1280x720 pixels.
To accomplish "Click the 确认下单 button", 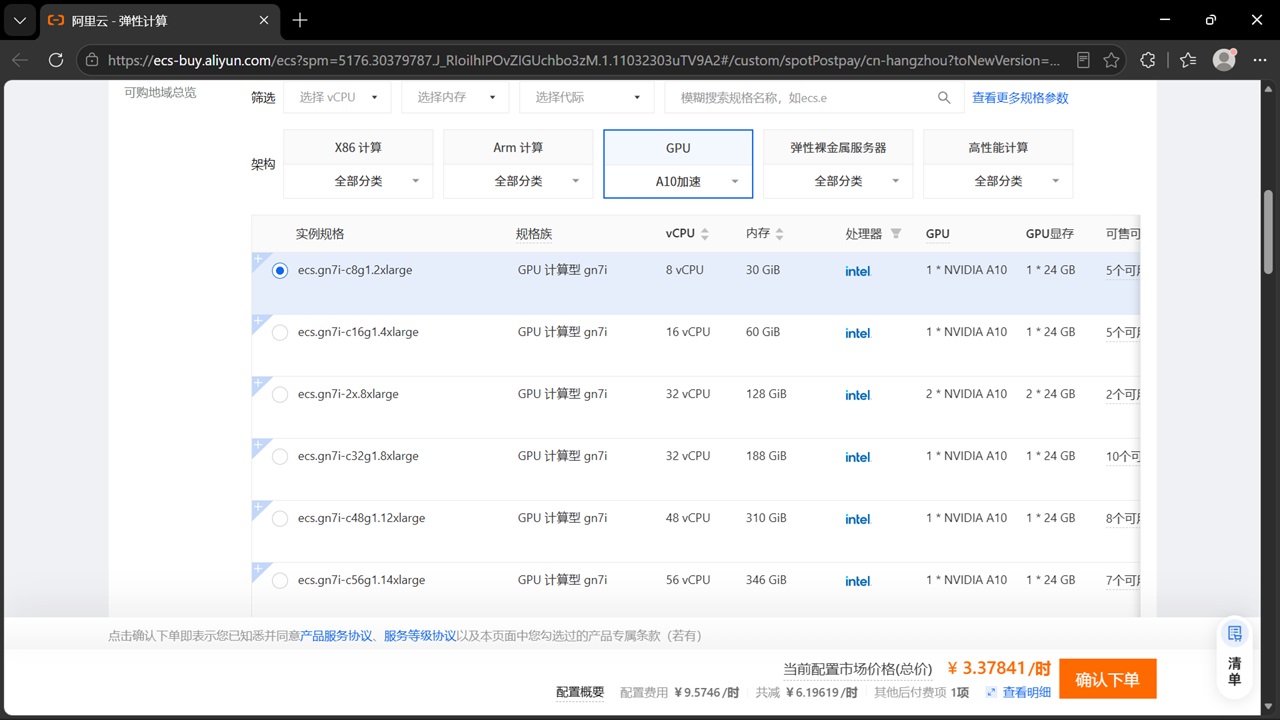I will tap(1107, 680).
